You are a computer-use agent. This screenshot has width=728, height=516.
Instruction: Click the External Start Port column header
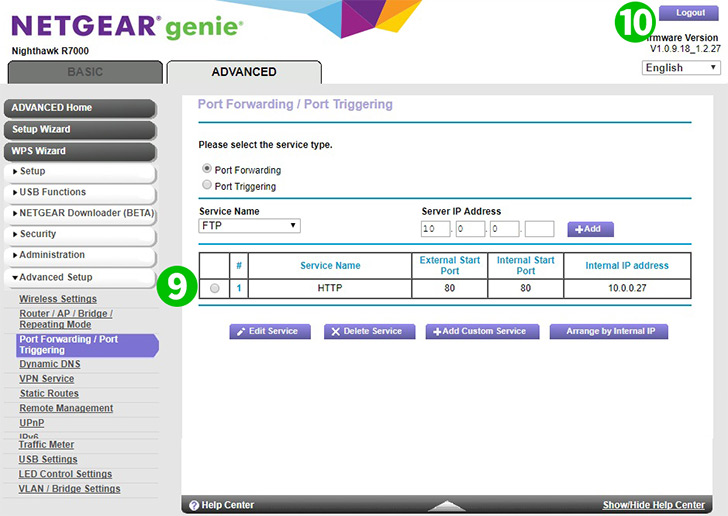[x=449, y=266]
